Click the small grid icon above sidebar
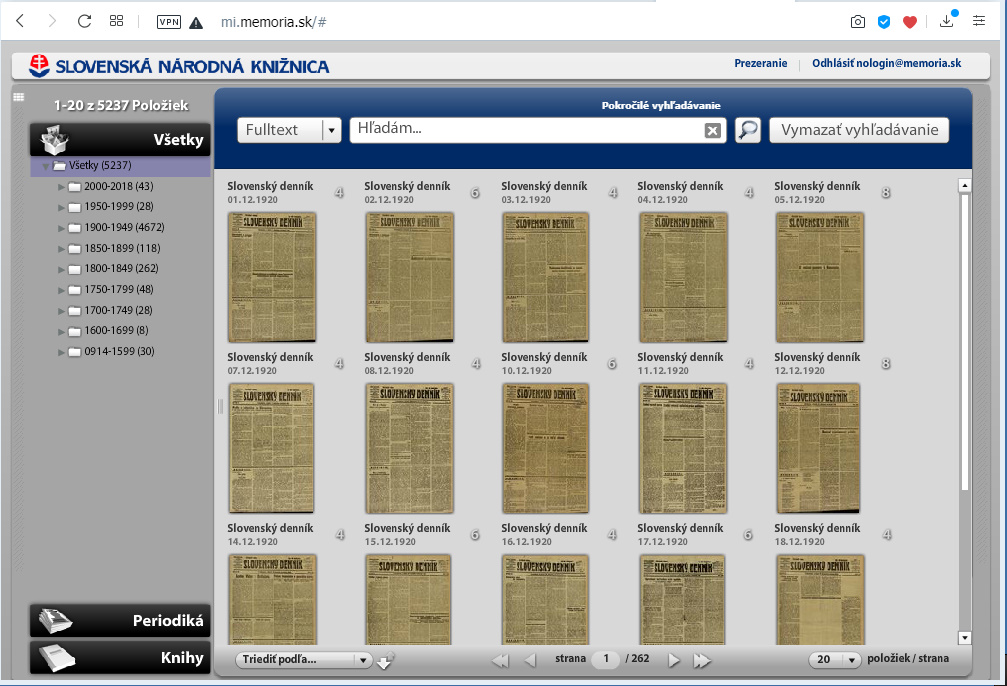 point(19,97)
